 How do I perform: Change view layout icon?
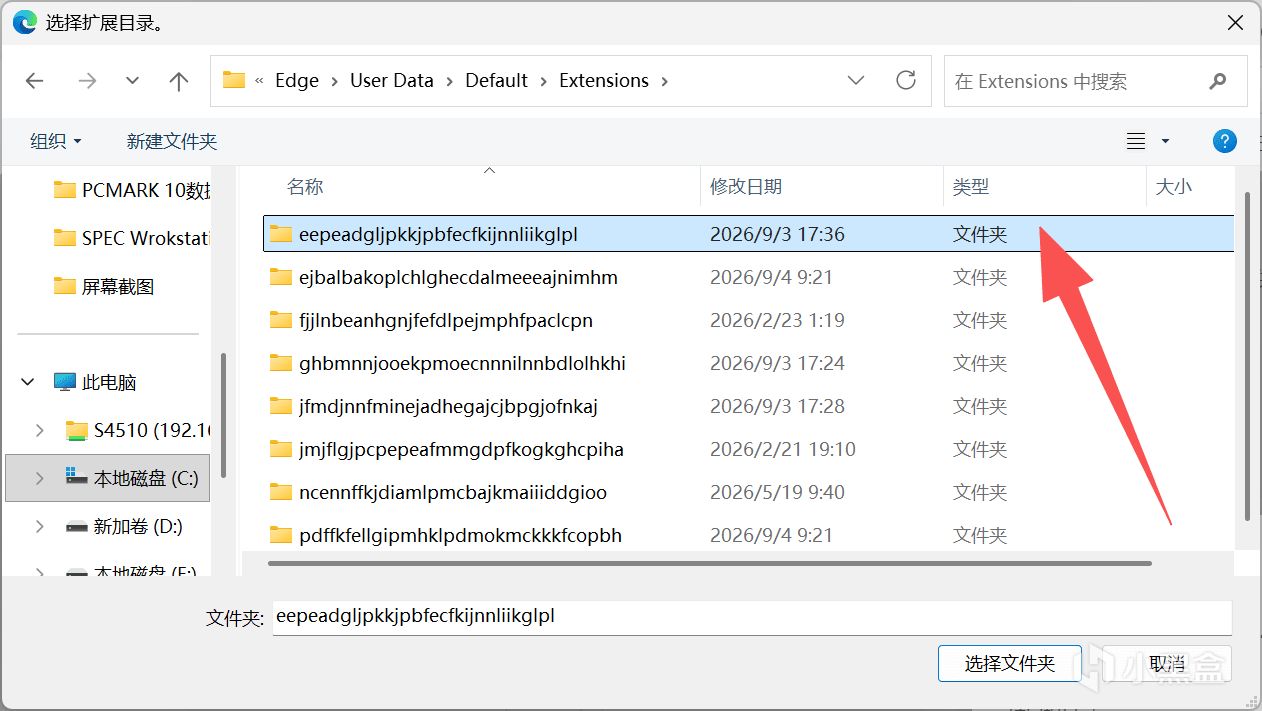1136,141
